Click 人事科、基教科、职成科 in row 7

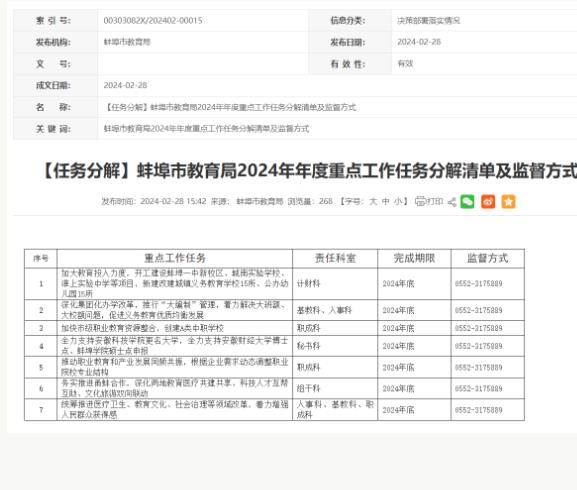[335, 410]
